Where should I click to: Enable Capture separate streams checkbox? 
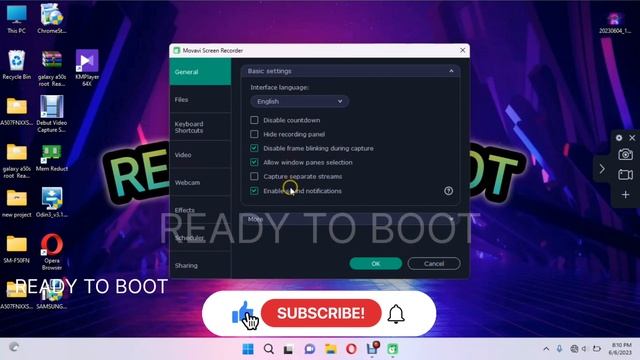coord(254,176)
